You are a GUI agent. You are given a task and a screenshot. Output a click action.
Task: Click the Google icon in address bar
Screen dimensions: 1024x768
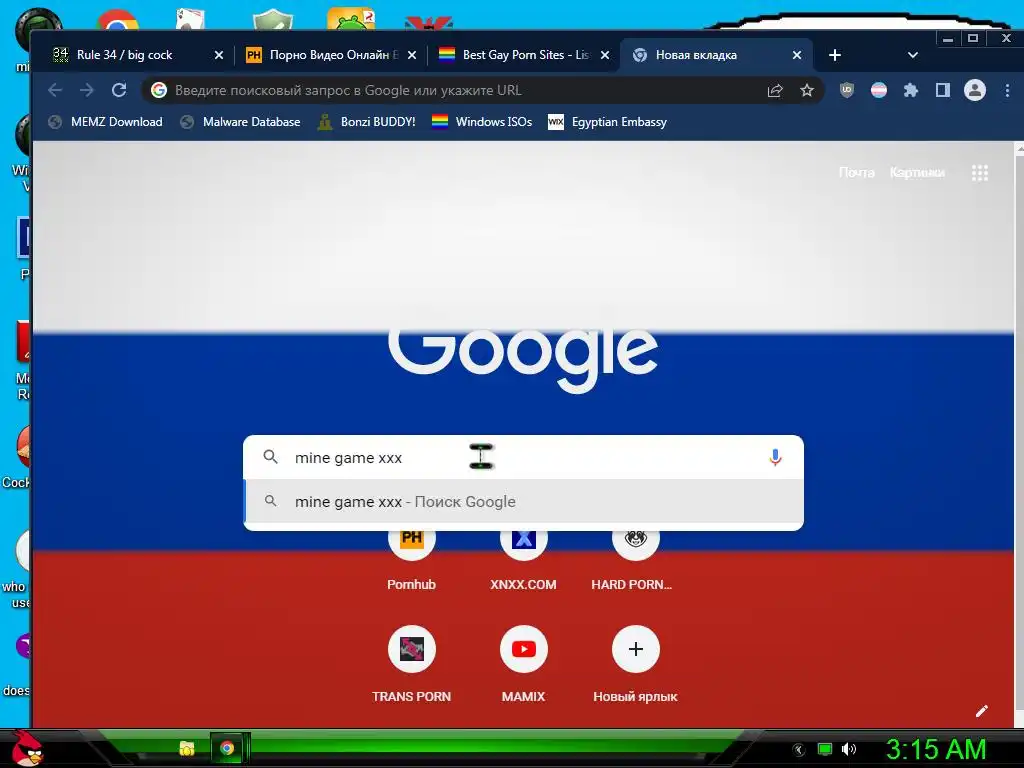[159, 90]
